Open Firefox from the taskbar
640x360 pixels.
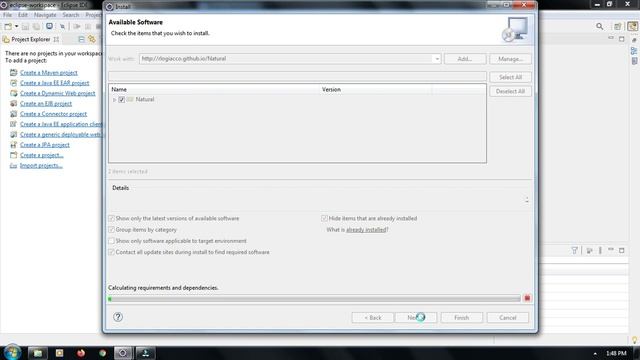point(81,353)
